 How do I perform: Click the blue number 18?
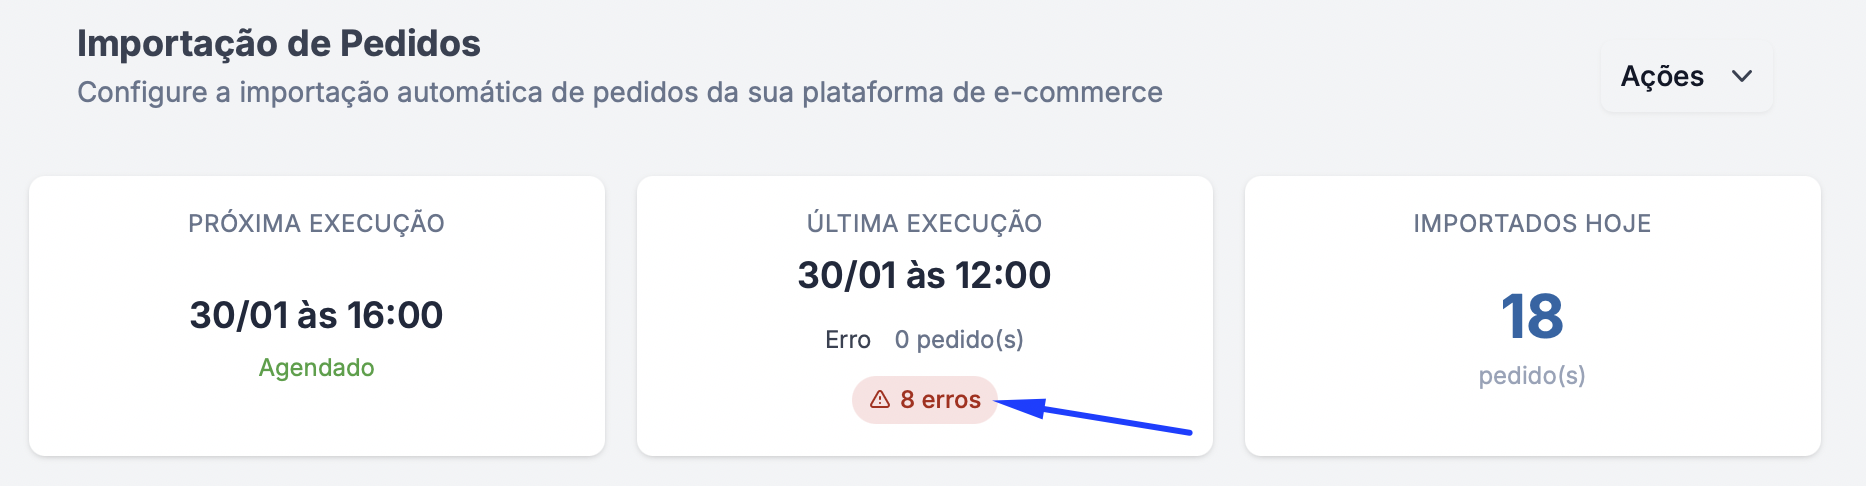click(1532, 317)
